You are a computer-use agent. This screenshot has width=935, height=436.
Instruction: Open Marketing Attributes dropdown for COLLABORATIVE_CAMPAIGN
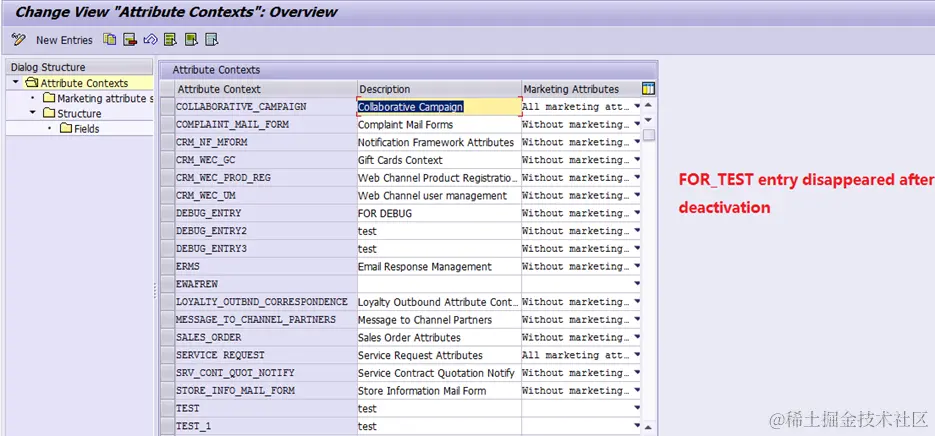pyautogui.click(x=637, y=107)
